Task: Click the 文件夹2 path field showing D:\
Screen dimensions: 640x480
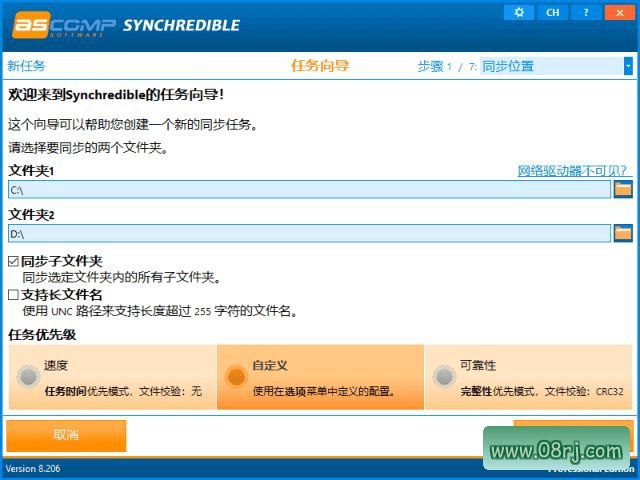Action: click(x=309, y=233)
